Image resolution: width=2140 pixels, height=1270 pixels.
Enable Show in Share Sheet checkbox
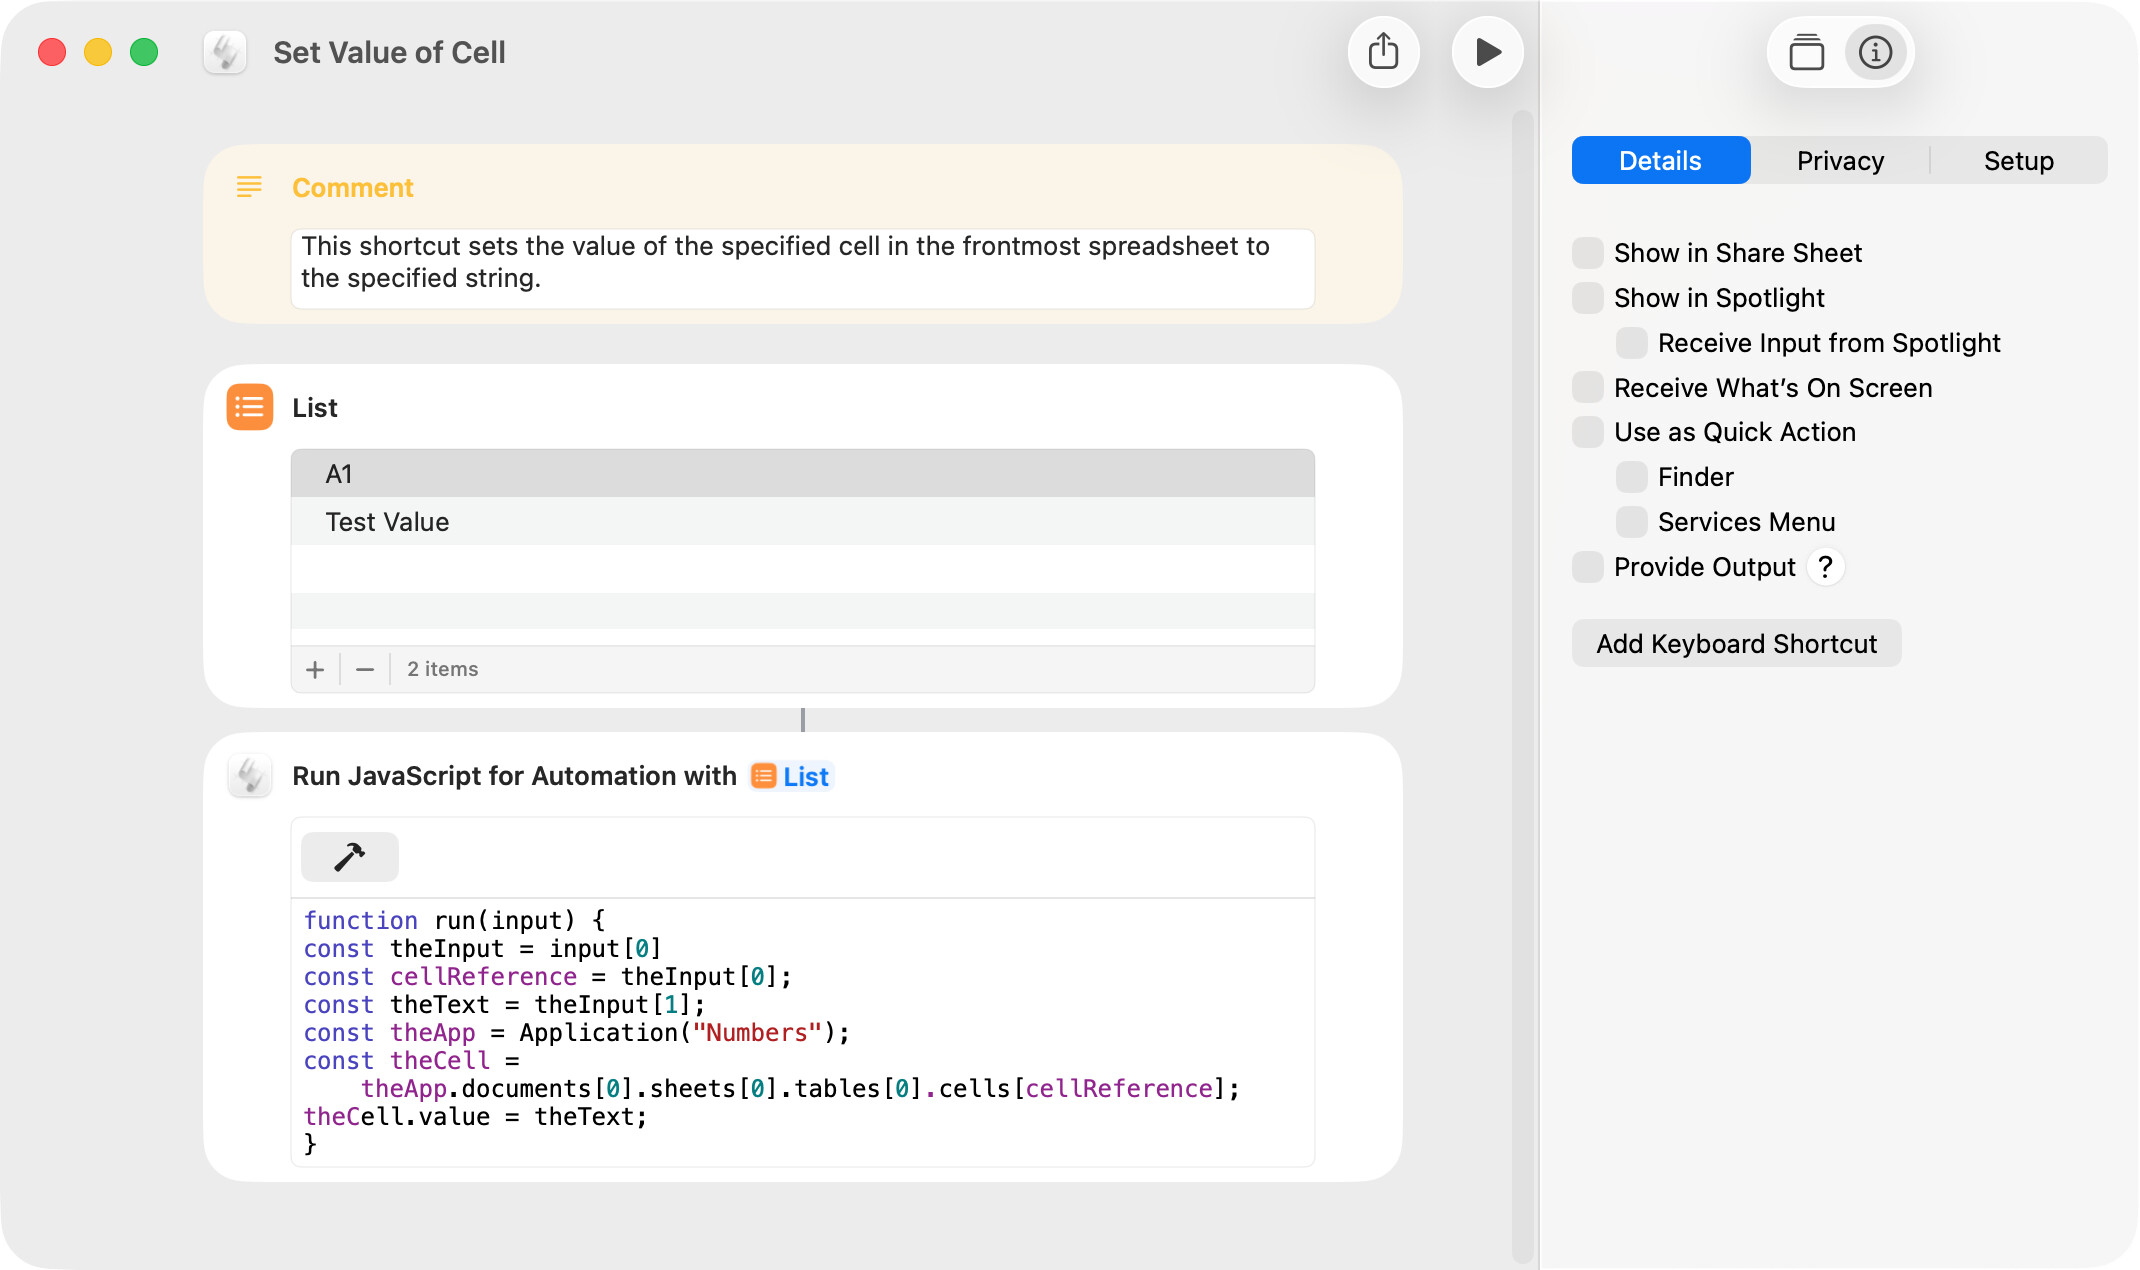pyautogui.click(x=1587, y=253)
